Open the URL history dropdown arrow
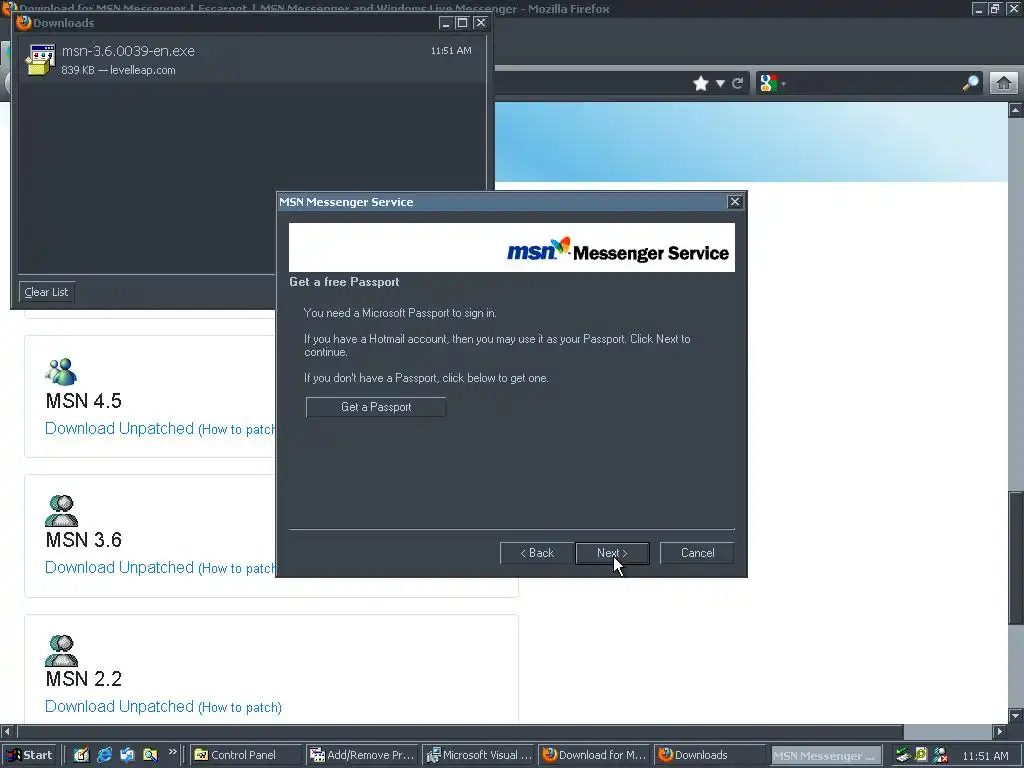1024x768 pixels. [720, 84]
